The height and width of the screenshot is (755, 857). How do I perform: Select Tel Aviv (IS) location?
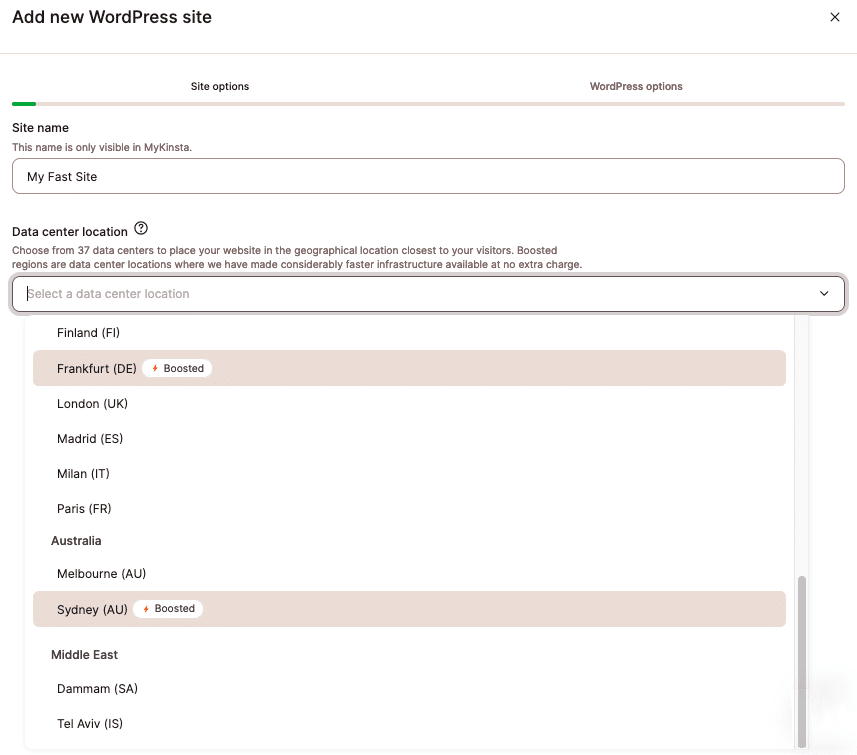[90, 724]
